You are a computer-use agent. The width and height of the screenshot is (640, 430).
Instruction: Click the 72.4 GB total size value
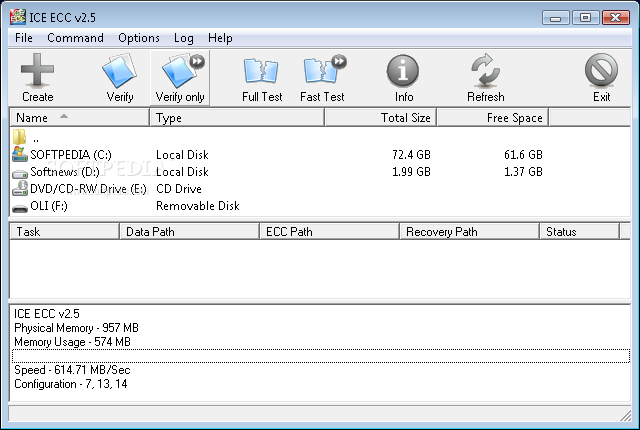point(411,155)
